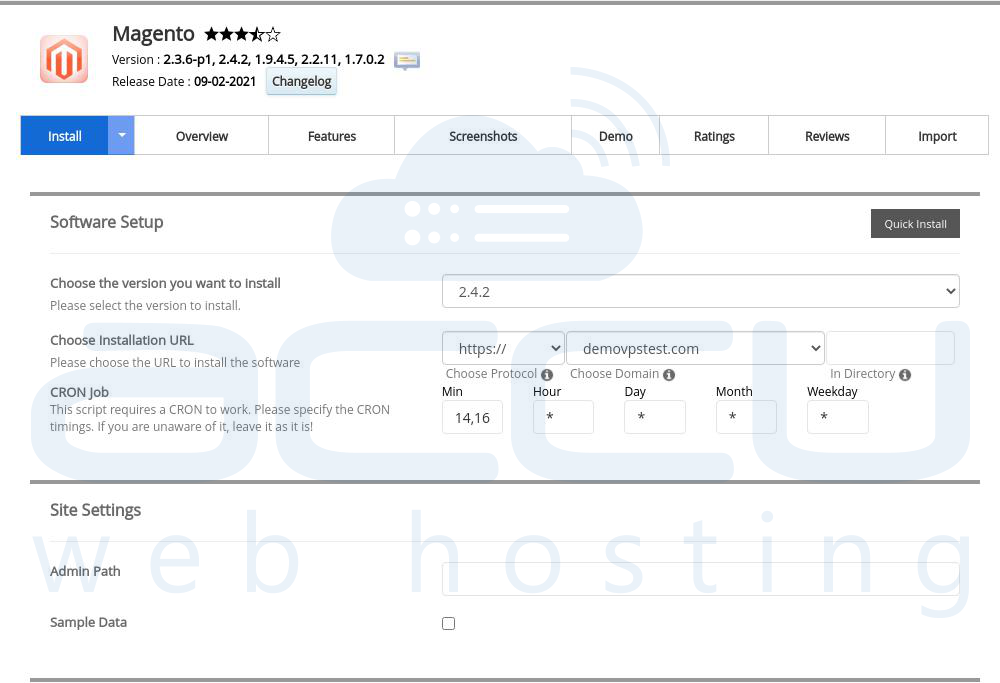Viewport: 1000px width, 683px height.
Task: Open the Screenshots tab
Action: [483, 135]
